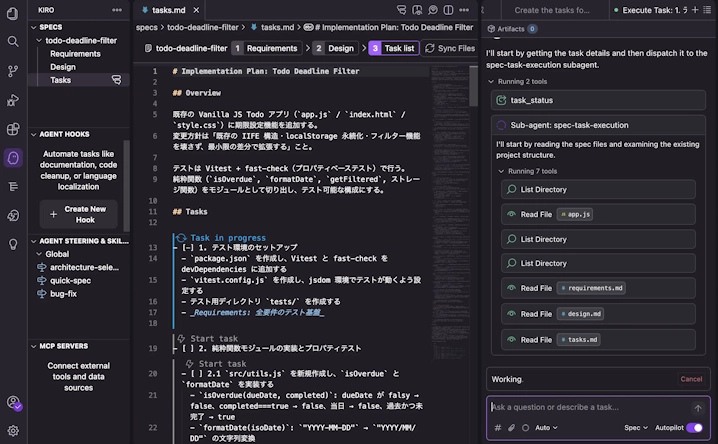Click the preview icon in editor toolbar
Viewport: 718px width, 444px height.
417,10
